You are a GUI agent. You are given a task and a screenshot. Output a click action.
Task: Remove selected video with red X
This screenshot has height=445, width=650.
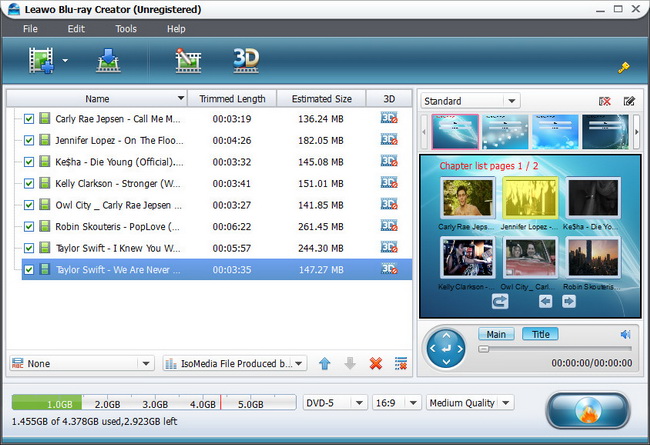(x=376, y=364)
